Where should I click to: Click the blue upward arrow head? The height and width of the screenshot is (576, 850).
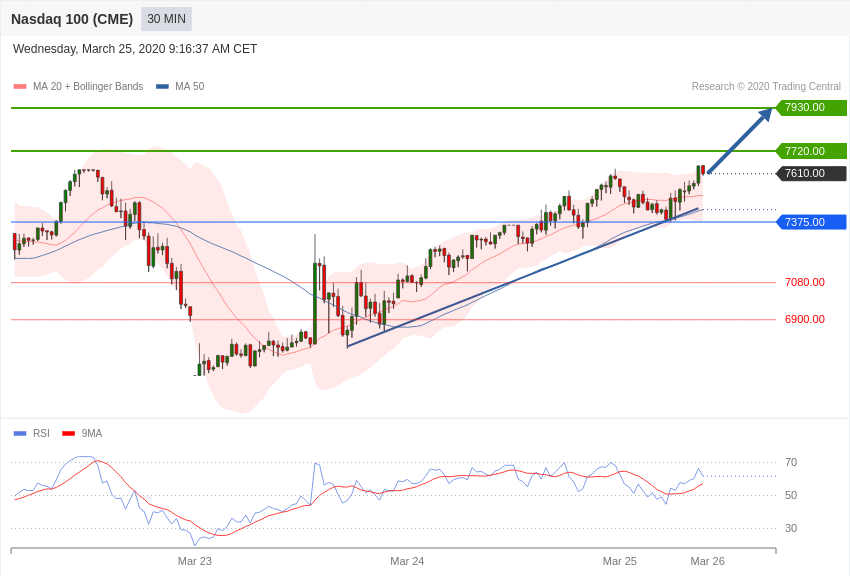(x=766, y=113)
